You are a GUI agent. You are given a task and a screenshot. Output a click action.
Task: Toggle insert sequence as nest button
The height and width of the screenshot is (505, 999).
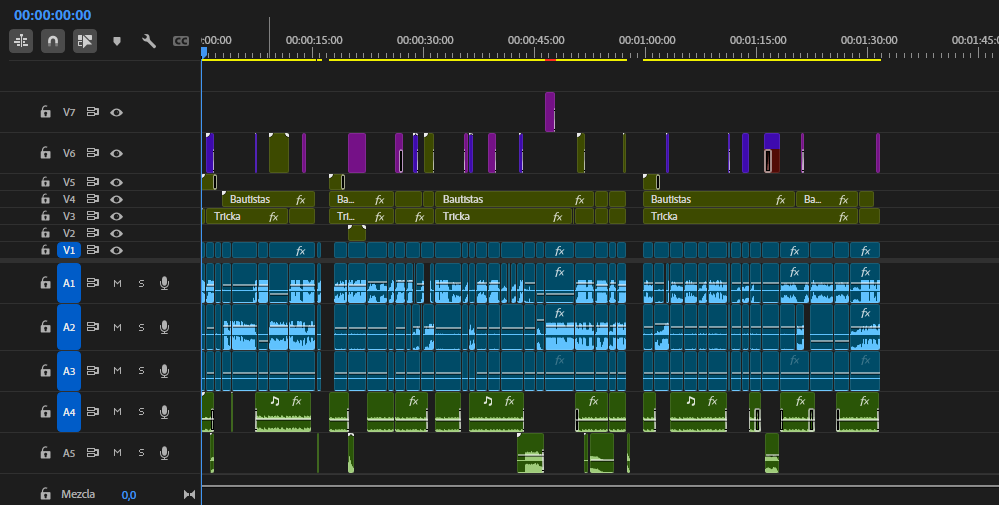tap(21, 41)
